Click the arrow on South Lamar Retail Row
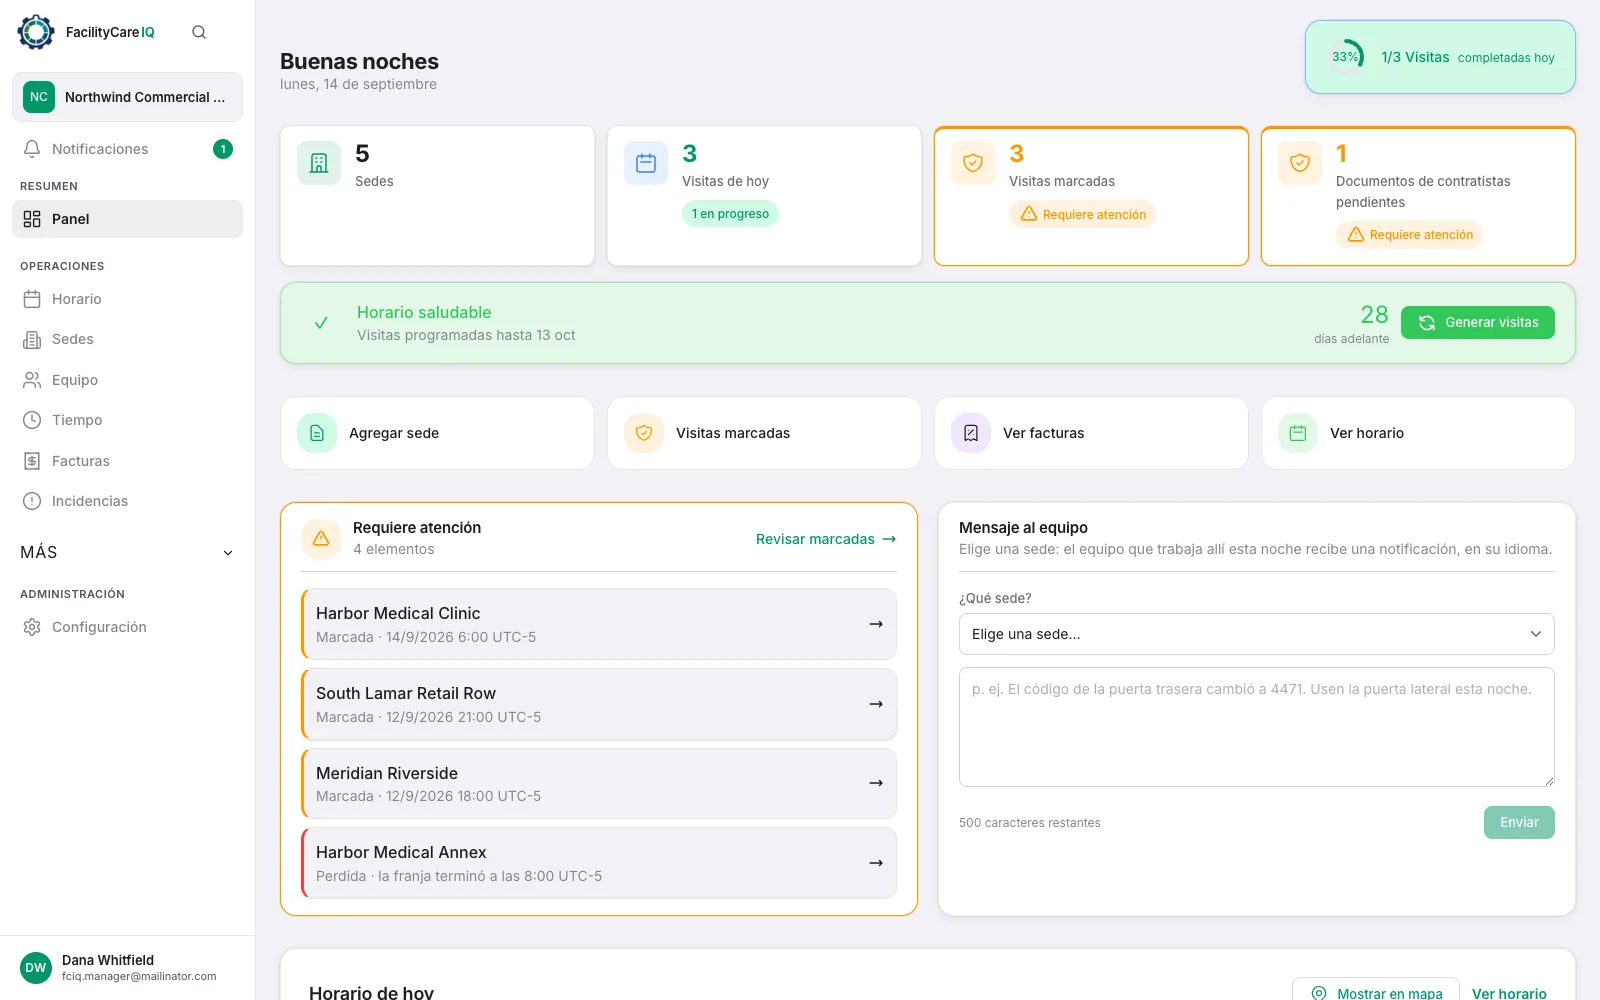This screenshot has height=1000, width=1600. [876, 704]
